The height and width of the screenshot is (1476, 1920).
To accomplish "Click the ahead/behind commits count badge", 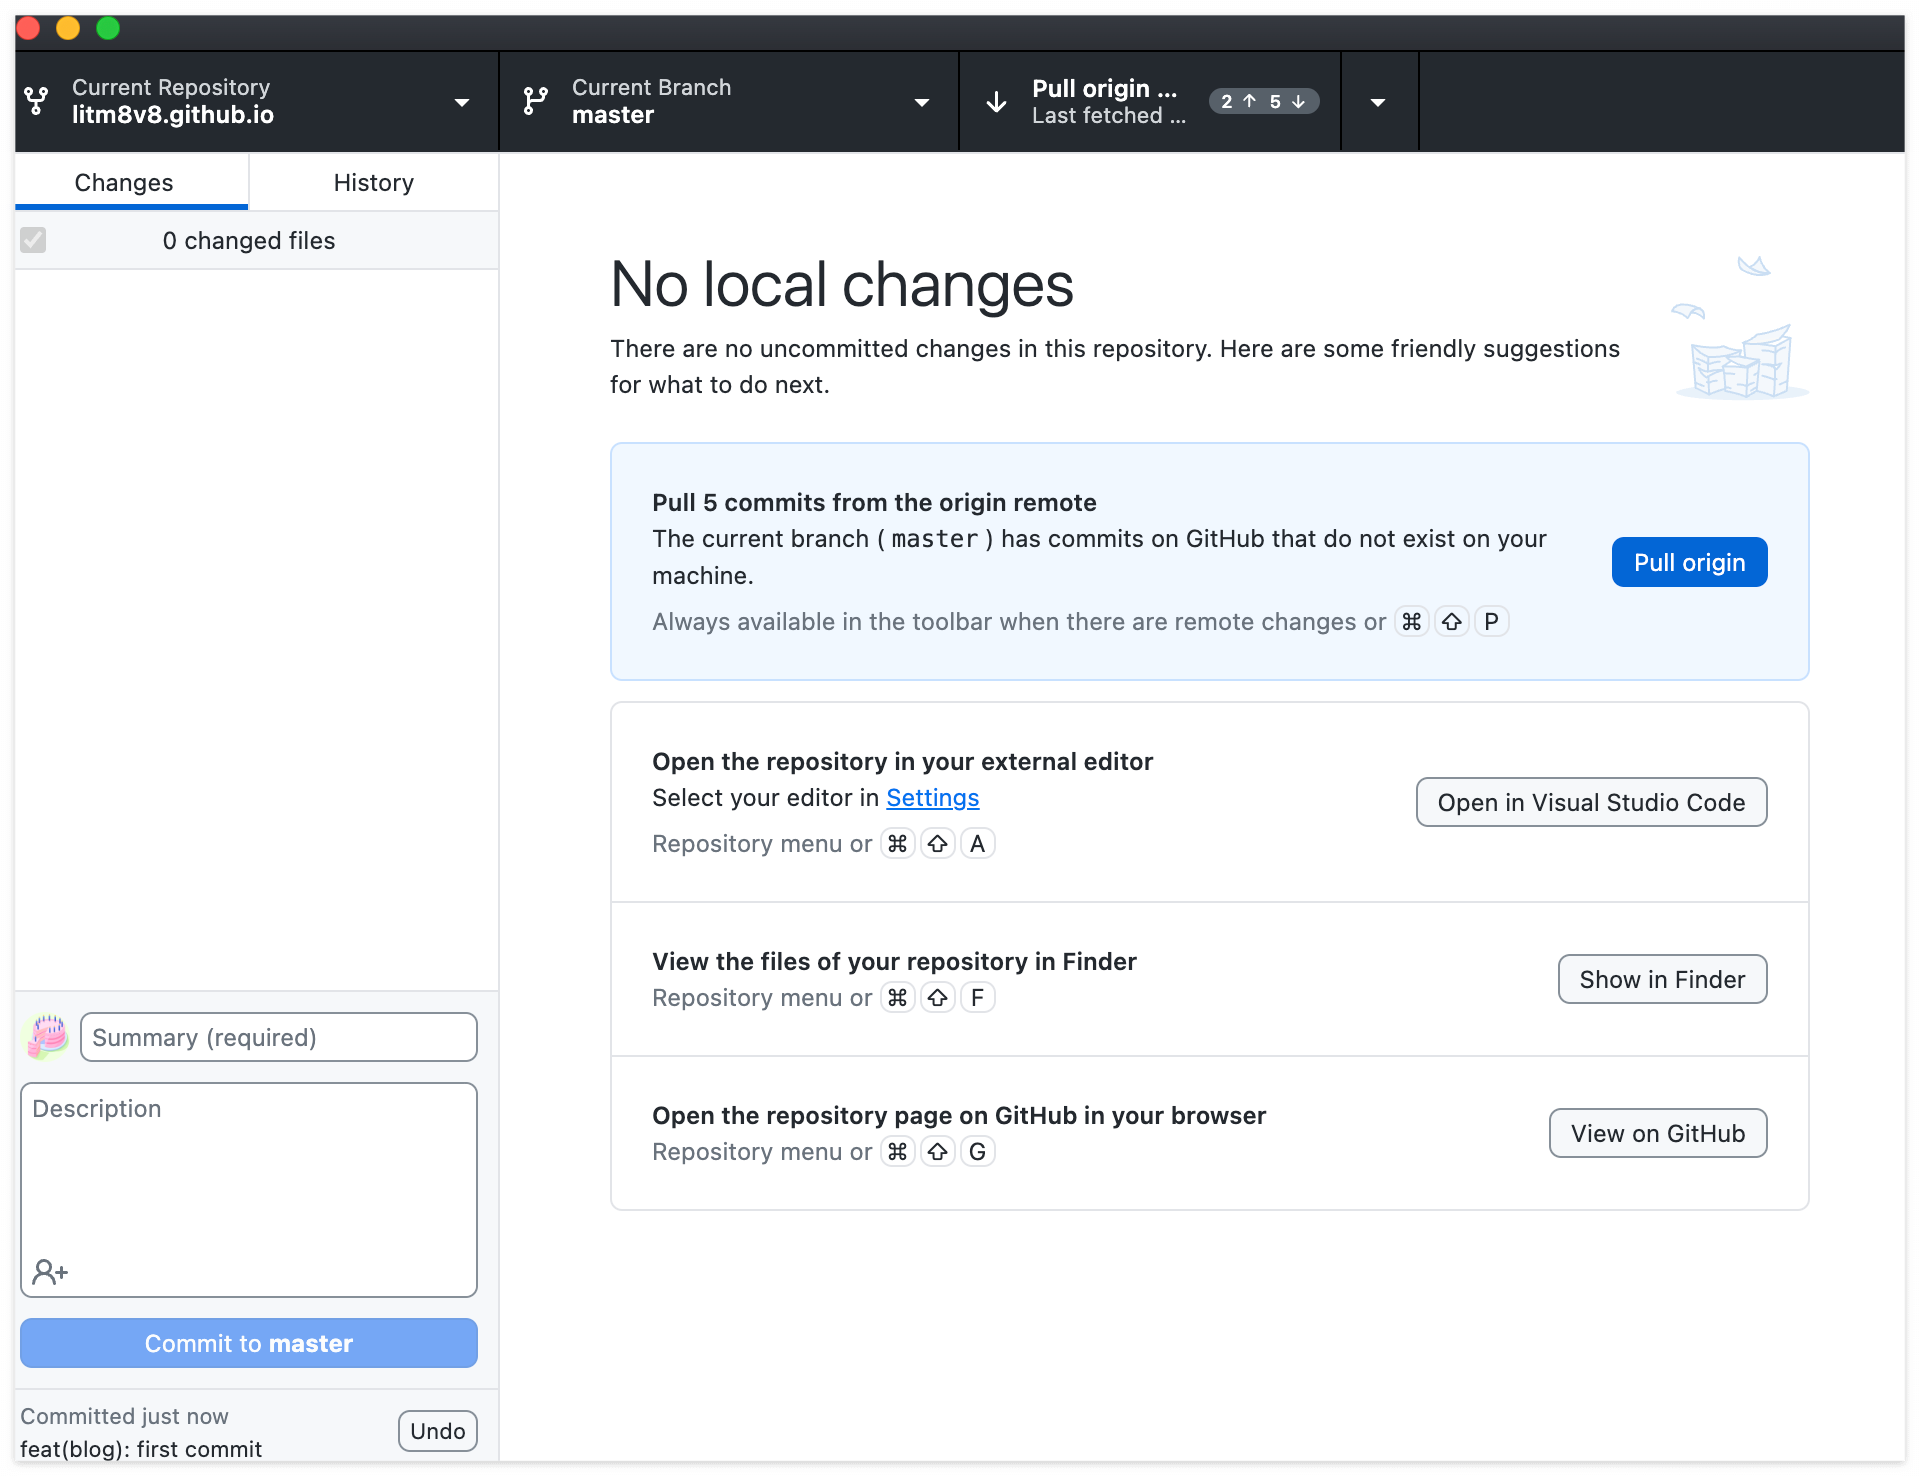I will click(x=1263, y=102).
